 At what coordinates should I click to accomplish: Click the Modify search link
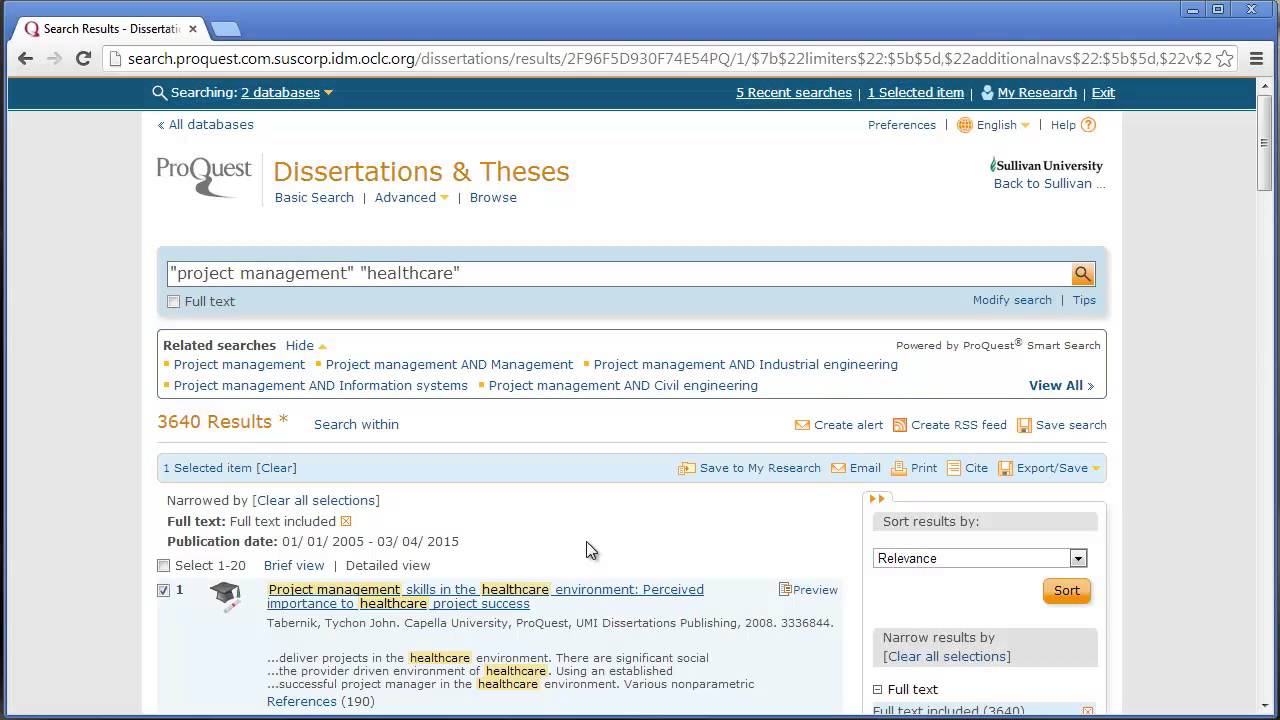(1012, 300)
